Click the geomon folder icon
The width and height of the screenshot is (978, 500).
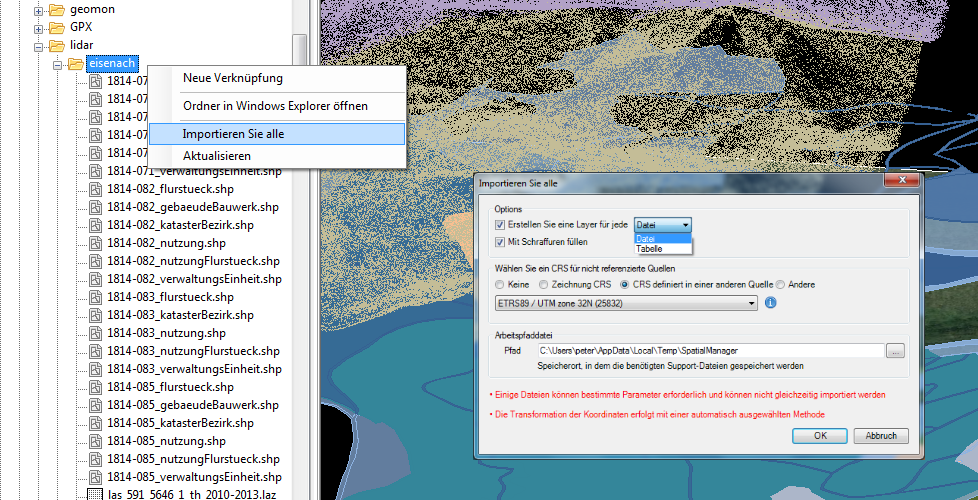pos(57,9)
